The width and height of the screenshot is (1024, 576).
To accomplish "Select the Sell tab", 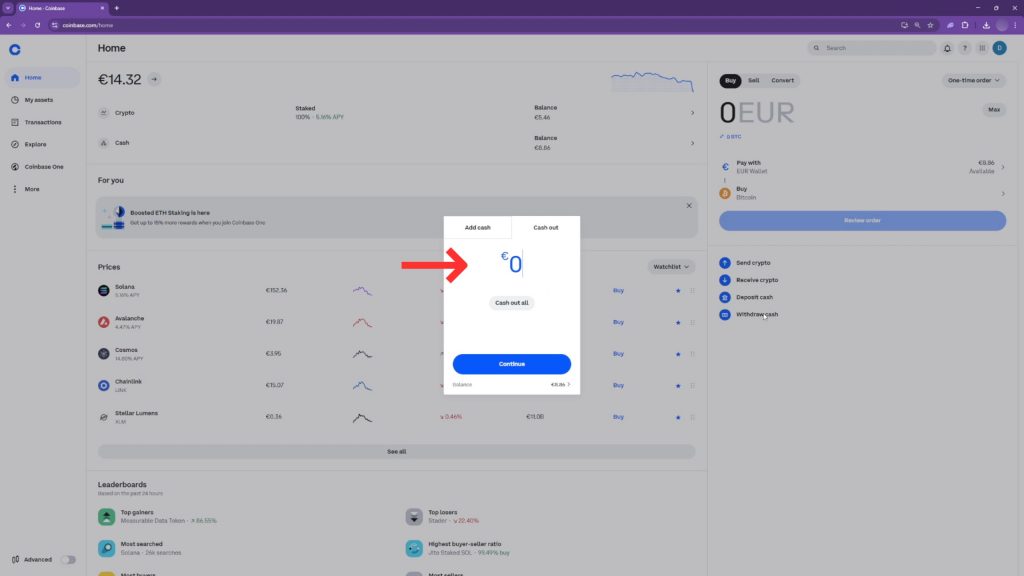I will click(754, 80).
